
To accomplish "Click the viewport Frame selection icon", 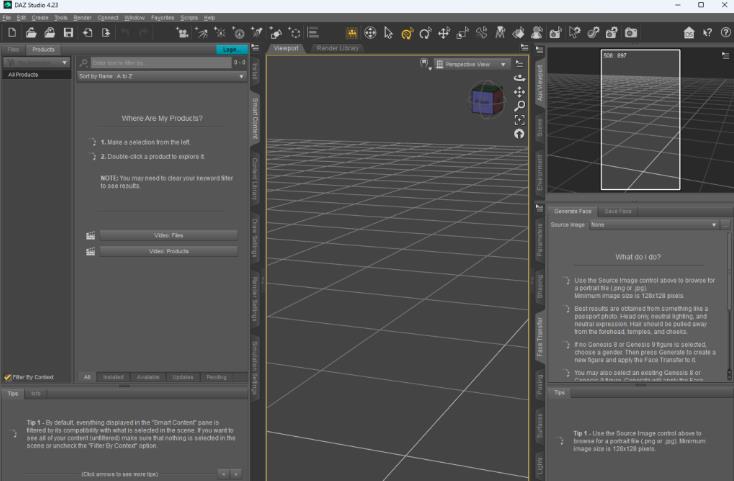I will click(519, 120).
